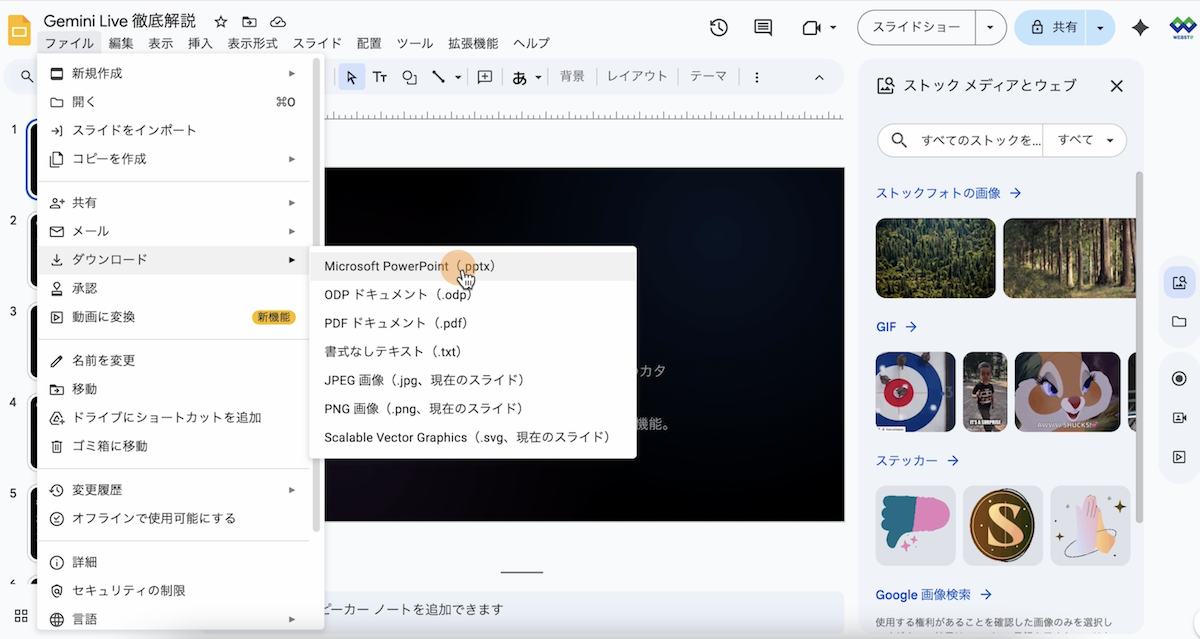Open the comments speech bubble icon
This screenshot has width=1200, height=639.
click(763, 28)
